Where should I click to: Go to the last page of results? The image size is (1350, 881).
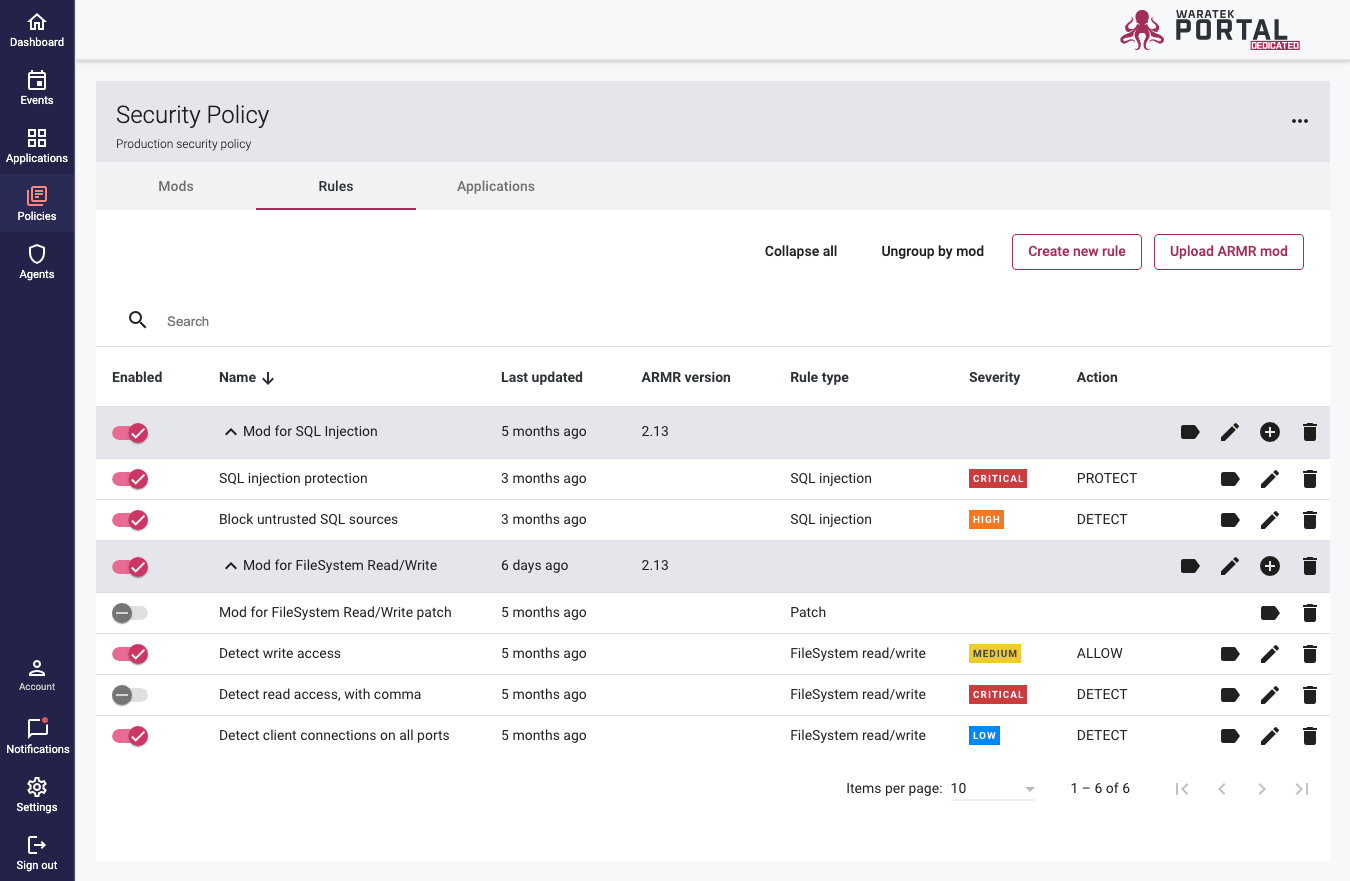pos(1302,789)
